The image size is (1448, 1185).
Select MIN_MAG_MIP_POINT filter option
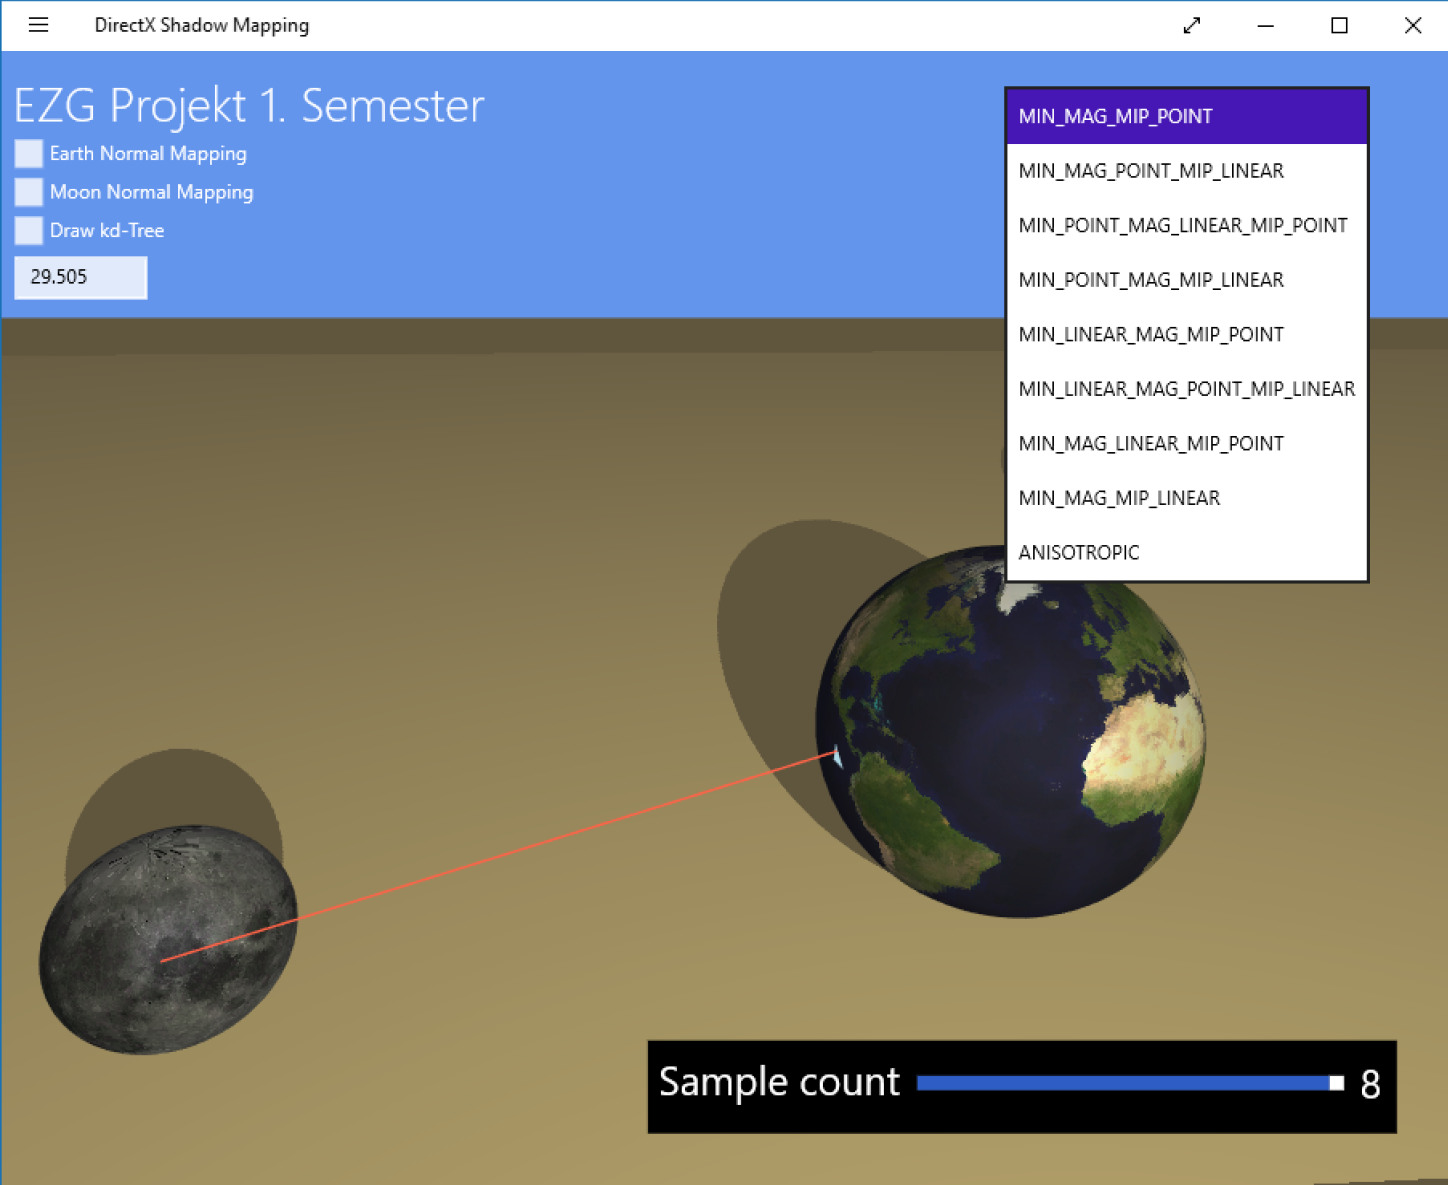point(1186,116)
